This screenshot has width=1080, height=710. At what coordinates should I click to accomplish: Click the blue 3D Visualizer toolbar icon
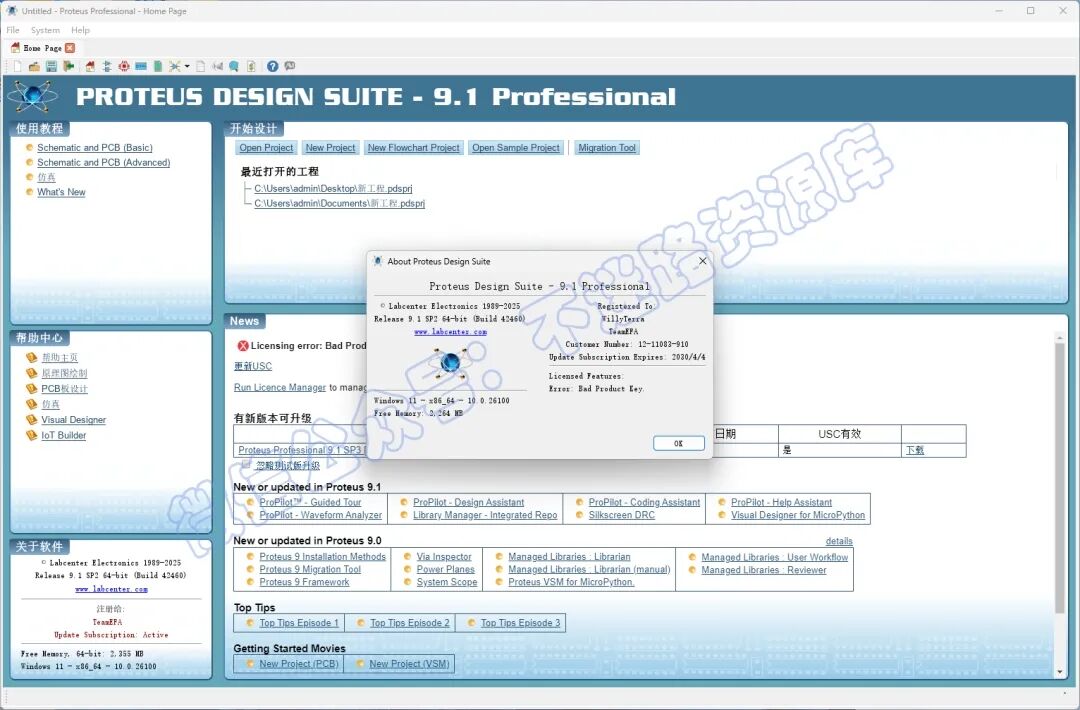pyautogui.click(x=141, y=66)
